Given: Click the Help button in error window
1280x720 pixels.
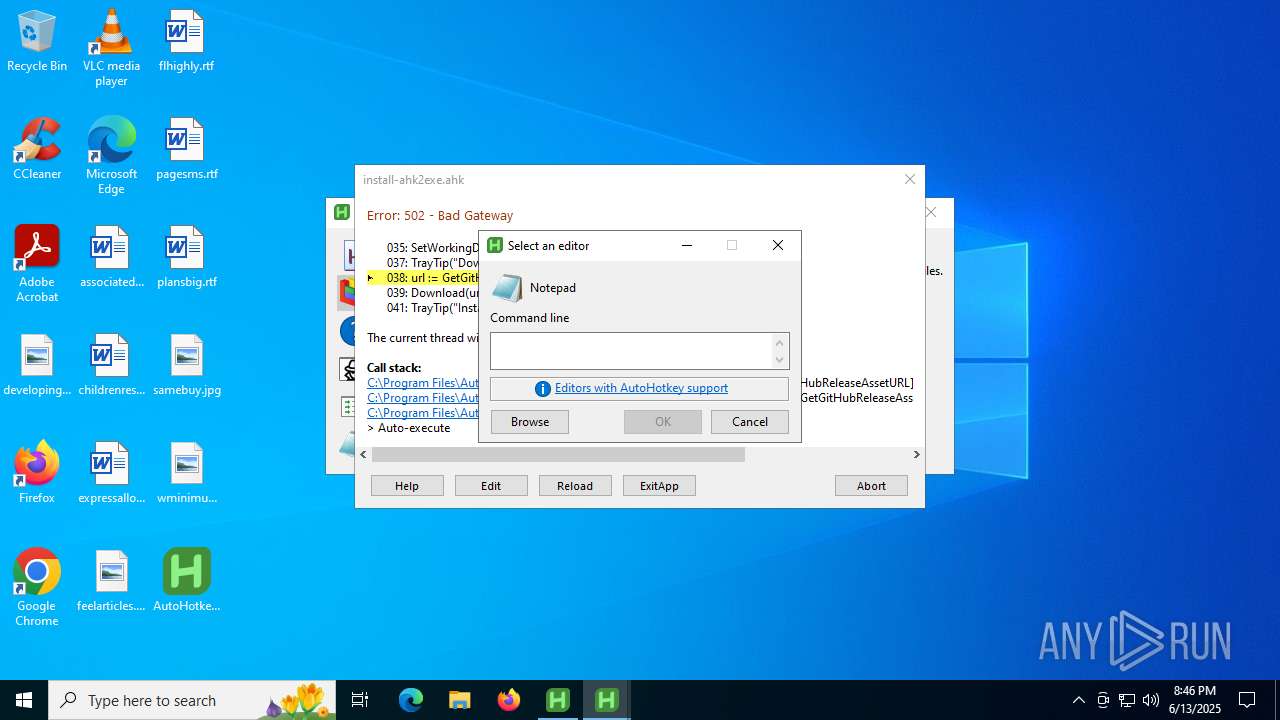Looking at the screenshot, I should pyautogui.click(x=407, y=486).
